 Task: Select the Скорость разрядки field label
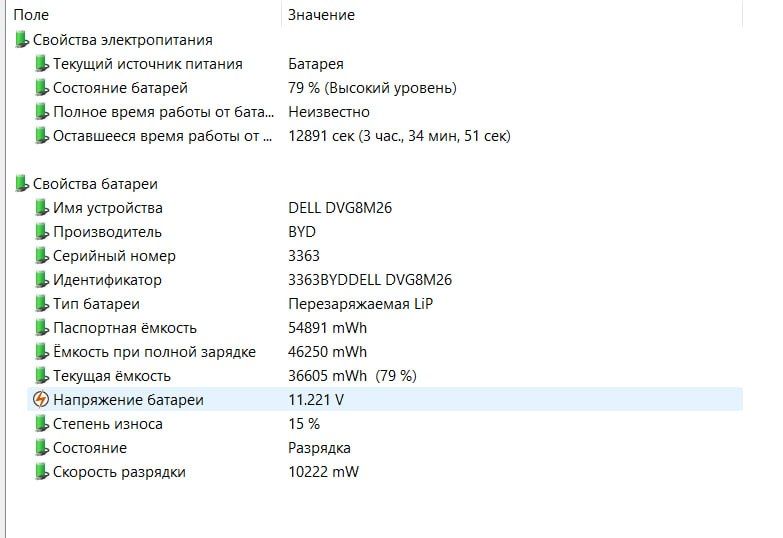119,472
